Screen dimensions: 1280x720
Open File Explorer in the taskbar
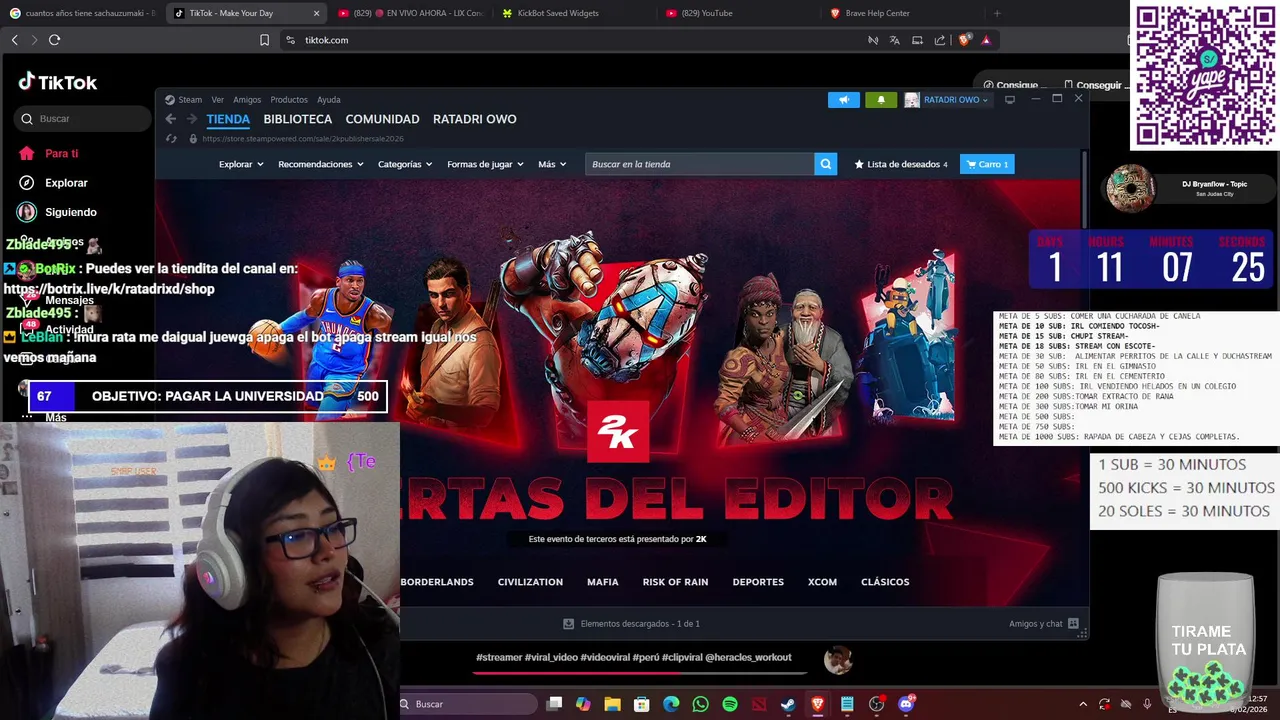tap(612, 704)
